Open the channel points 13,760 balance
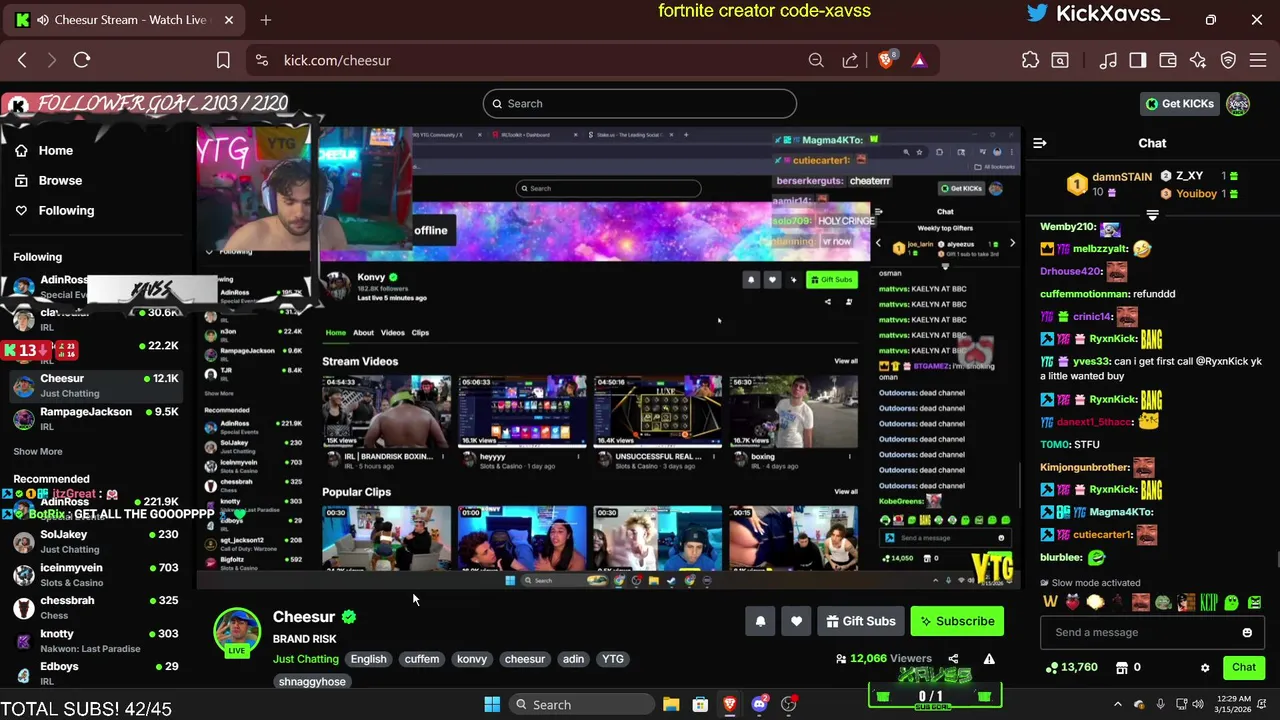1280x720 pixels. (x=1071, y=667)
